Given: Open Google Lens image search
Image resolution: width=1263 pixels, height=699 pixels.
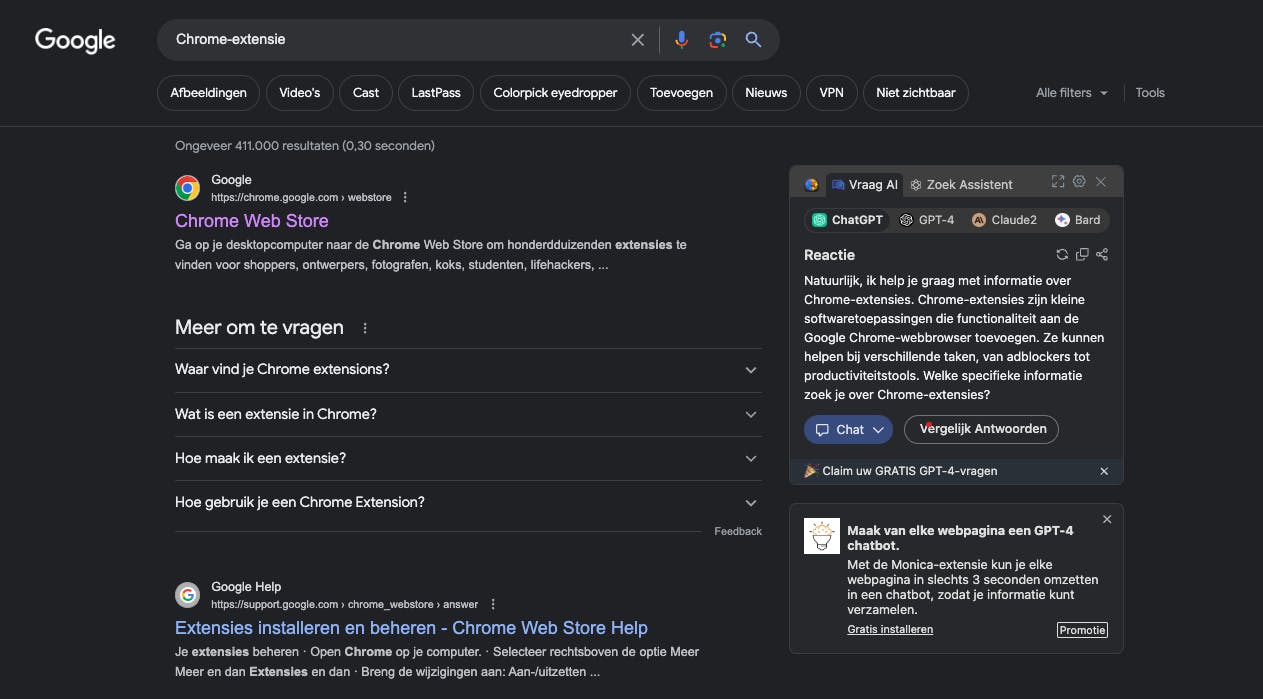Looking at the screenshot, I should pos(717,40).
